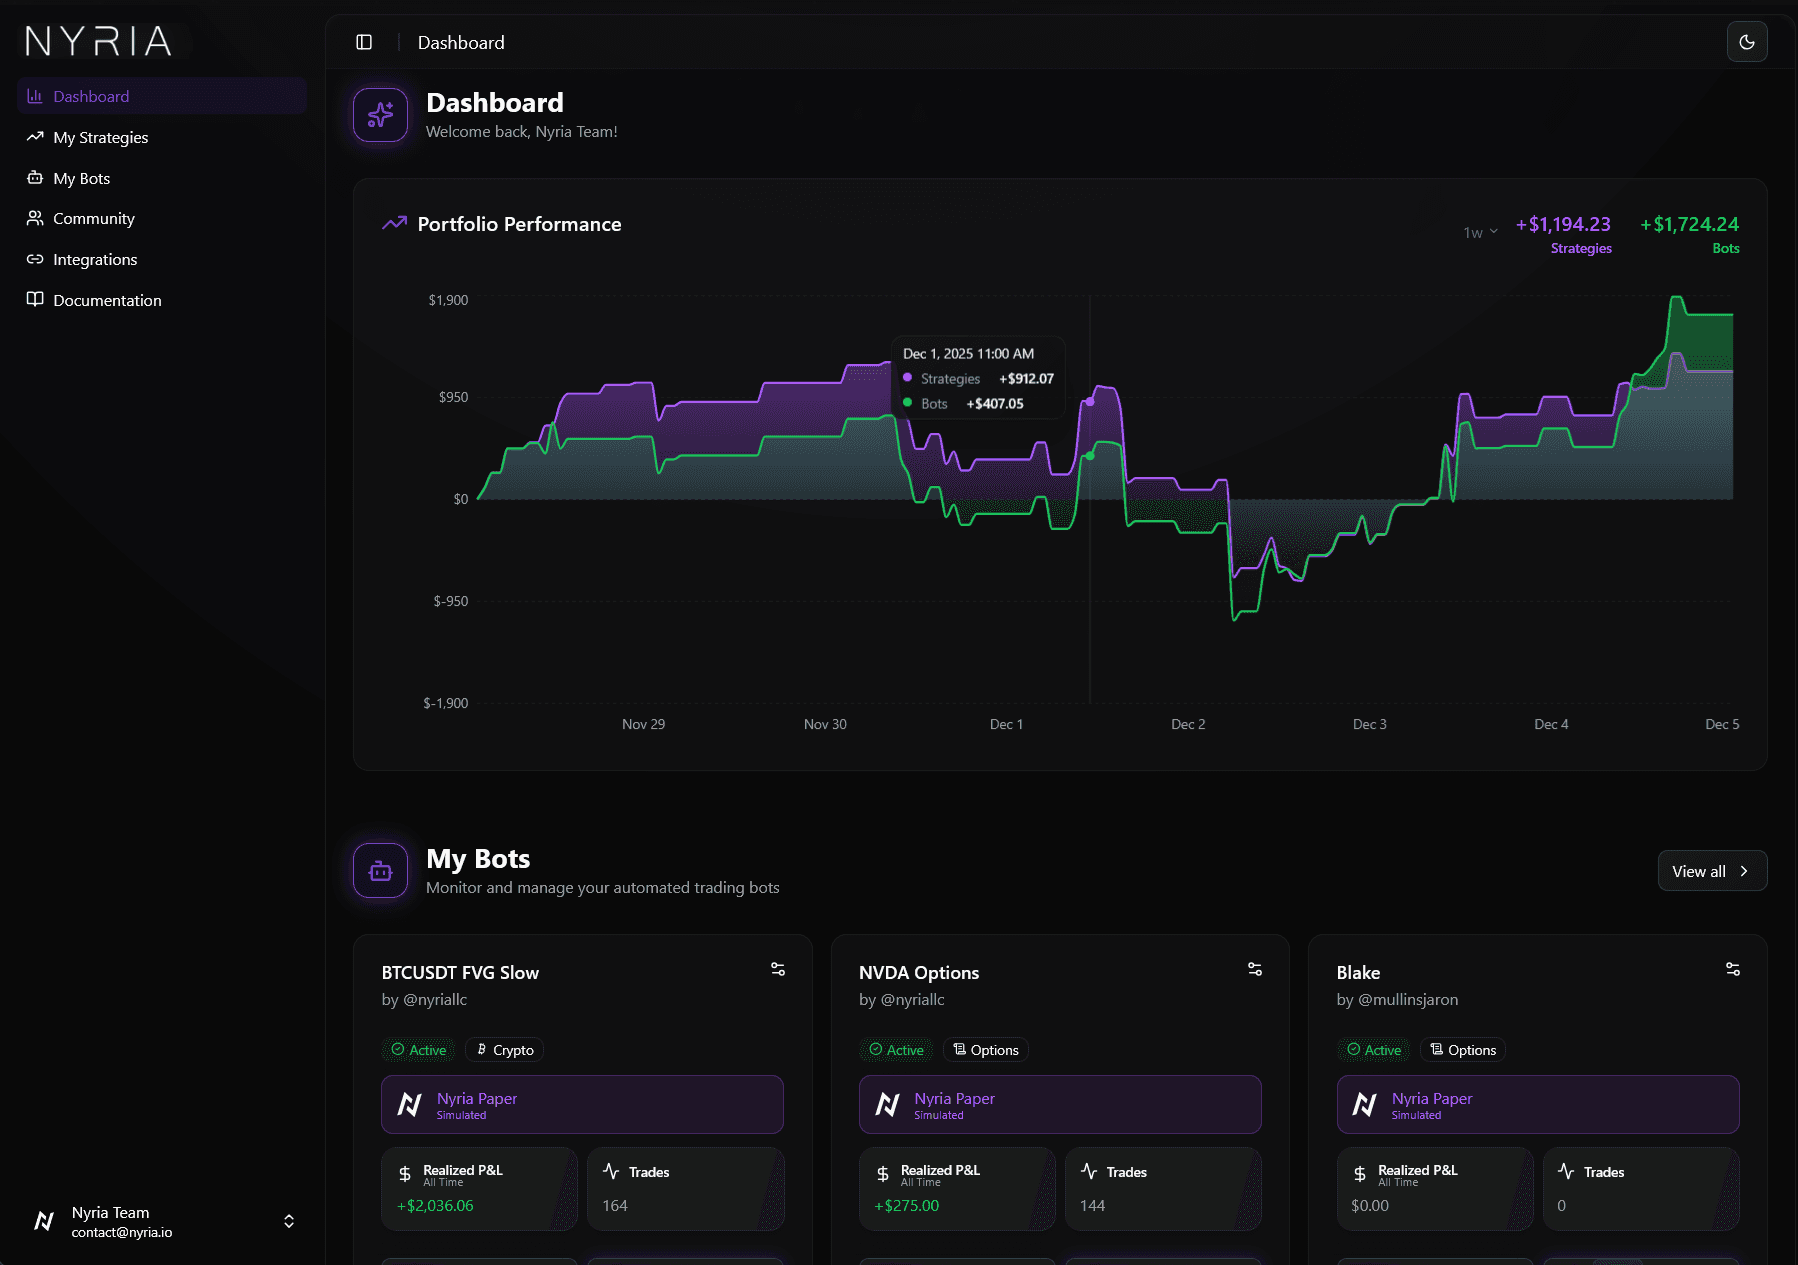
Task: Click the Dashboard breadcrumb in the top bar
Action: [461, 42]
